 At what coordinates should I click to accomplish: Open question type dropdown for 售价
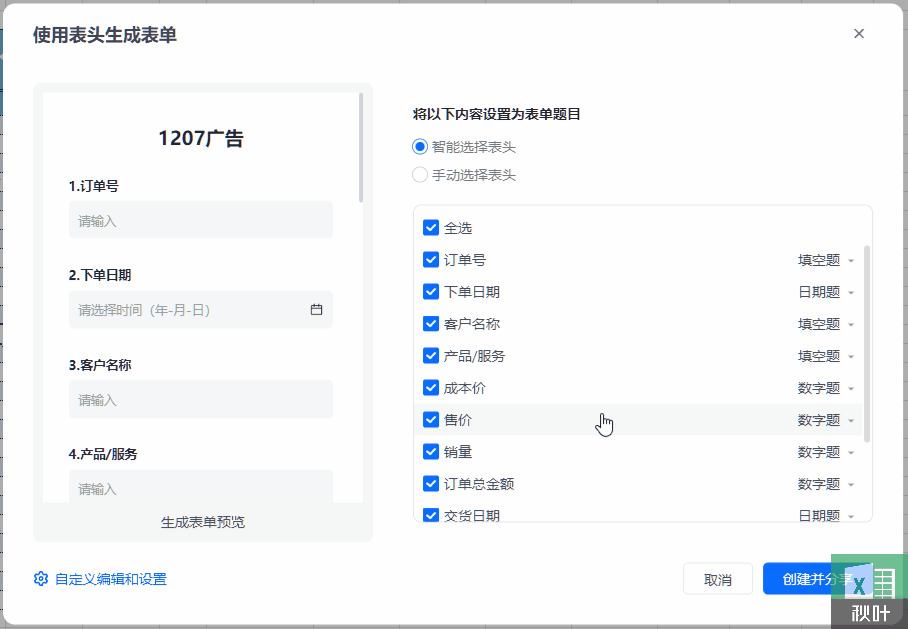click(826, 420)
